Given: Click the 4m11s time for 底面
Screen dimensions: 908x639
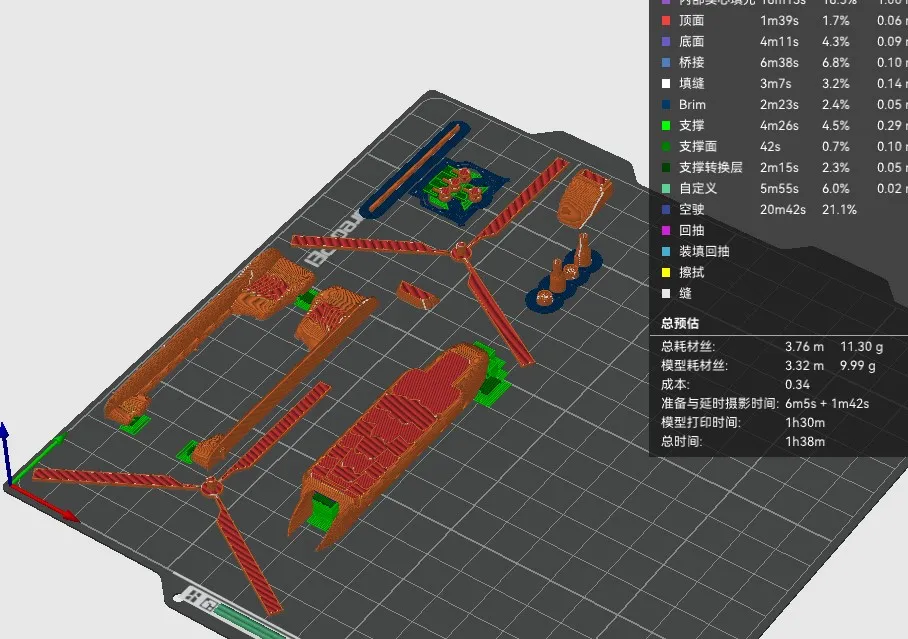Looking at the screenshot, I should point(779,41).
